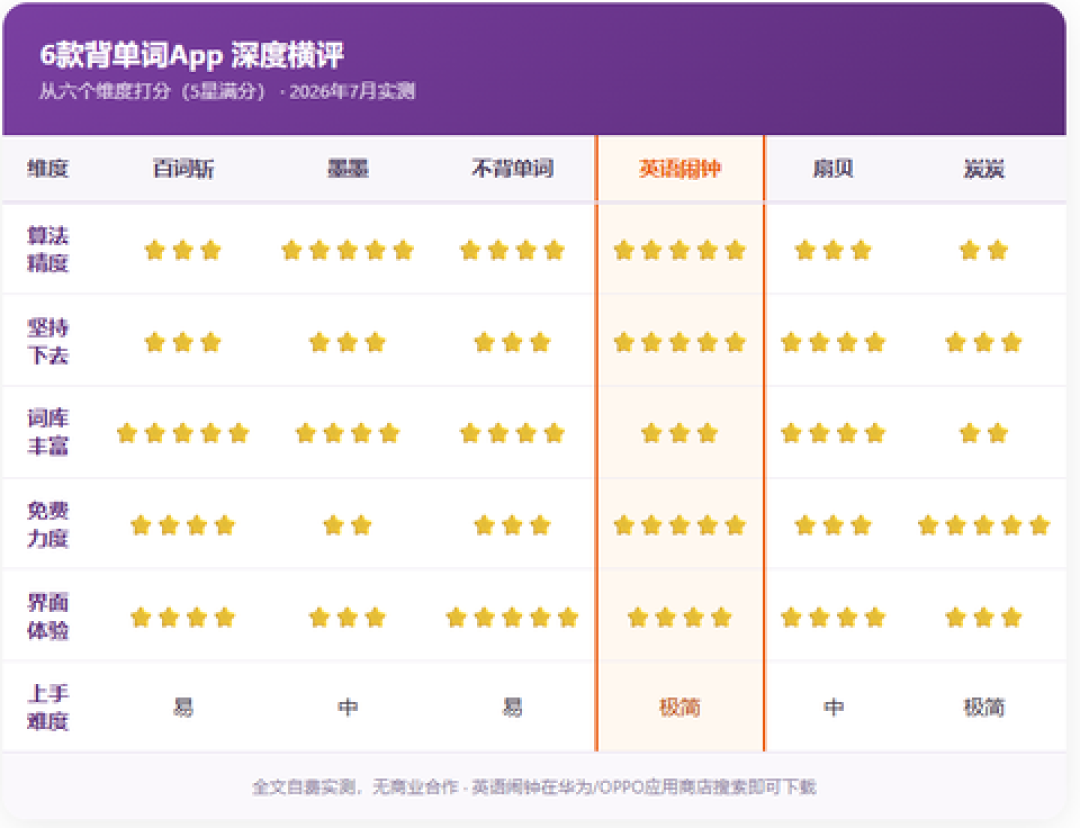
Task: Click 百词斩's star rating for 界面体验
Action: coord(183,617)
